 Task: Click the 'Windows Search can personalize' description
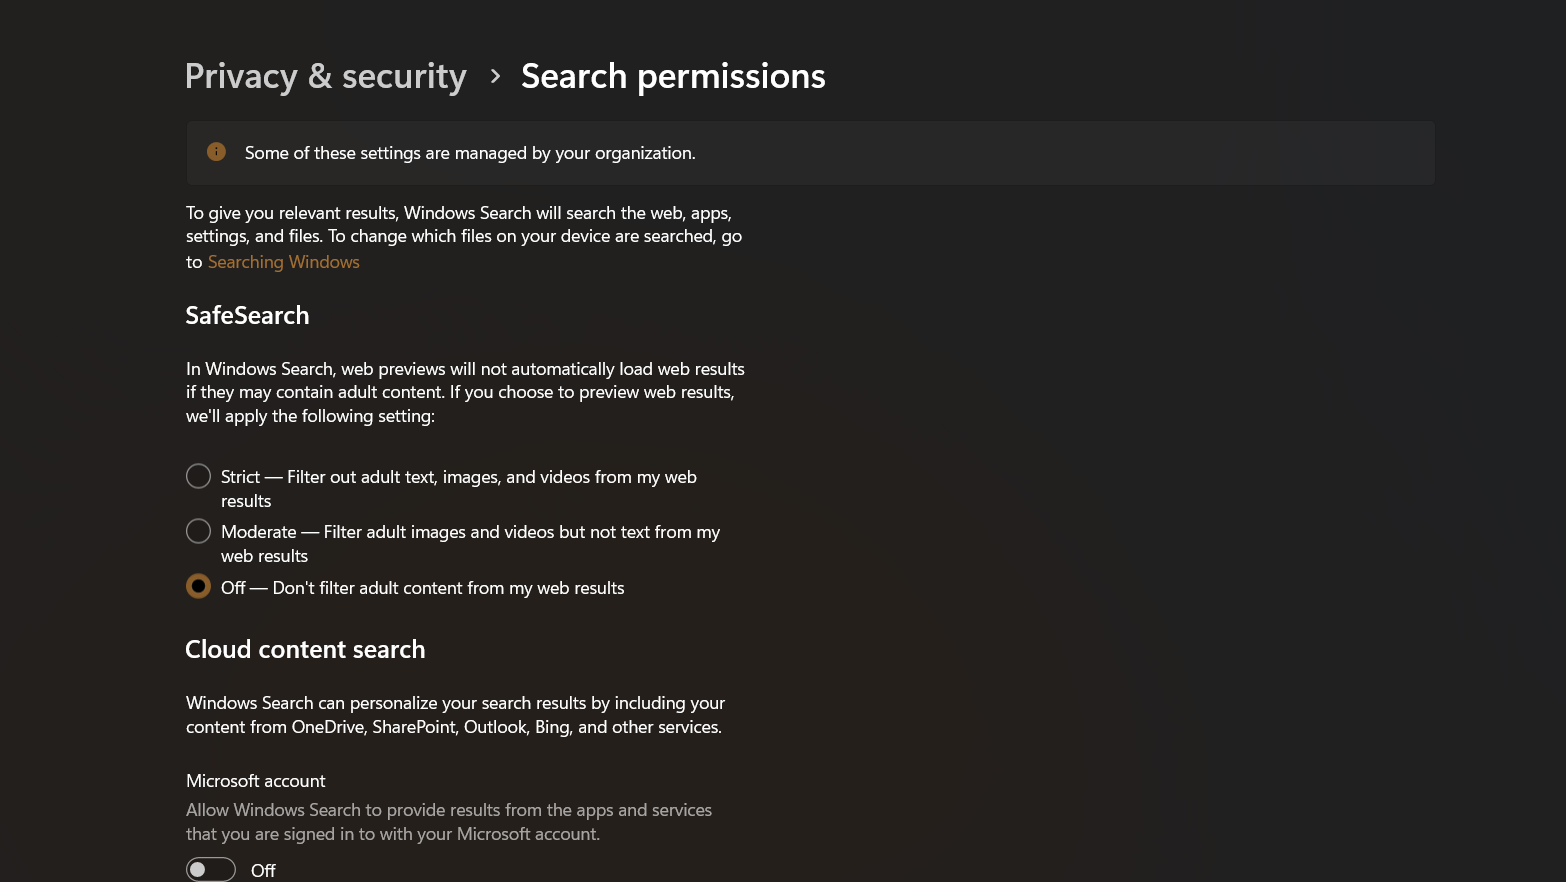pyautogui.click(x=455, y=715)
